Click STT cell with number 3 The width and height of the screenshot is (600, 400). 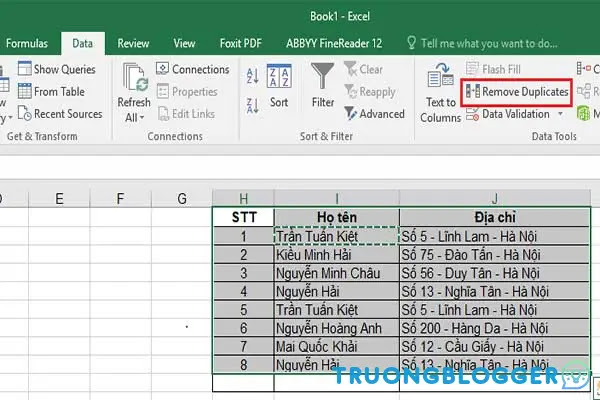[x=243, y=273]
